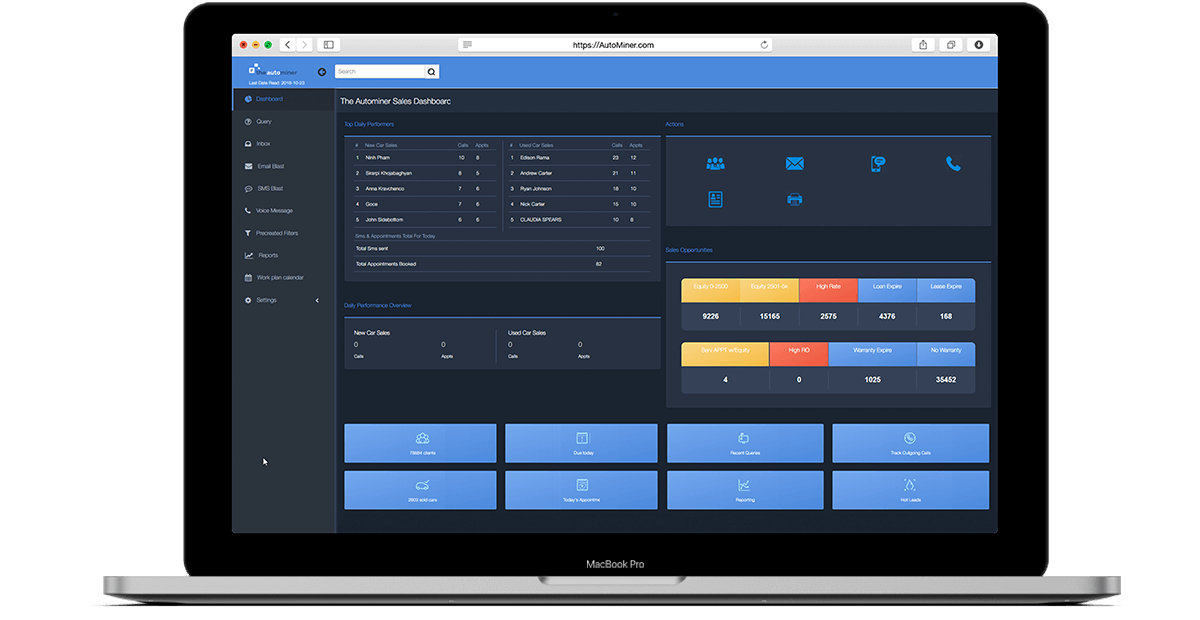
Task: Click the contact card icon in Actions
Action: click(x=715, y=199)
